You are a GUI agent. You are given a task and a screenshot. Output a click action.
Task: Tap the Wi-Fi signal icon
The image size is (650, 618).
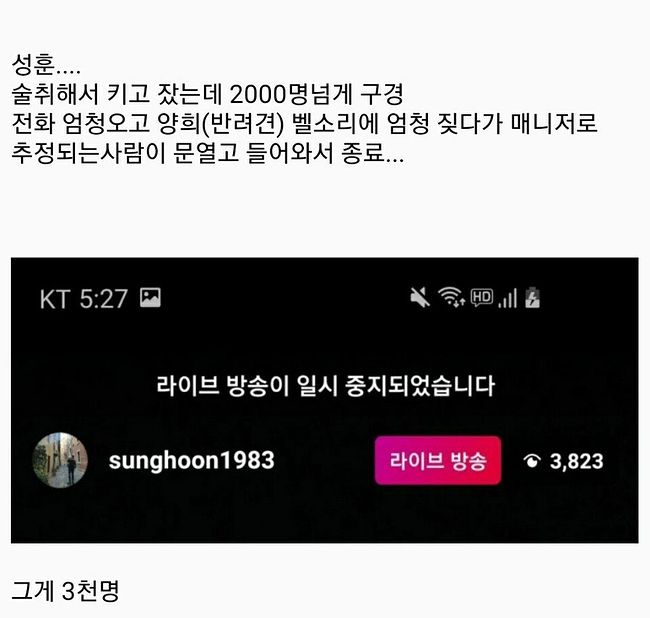coord(451,297)
